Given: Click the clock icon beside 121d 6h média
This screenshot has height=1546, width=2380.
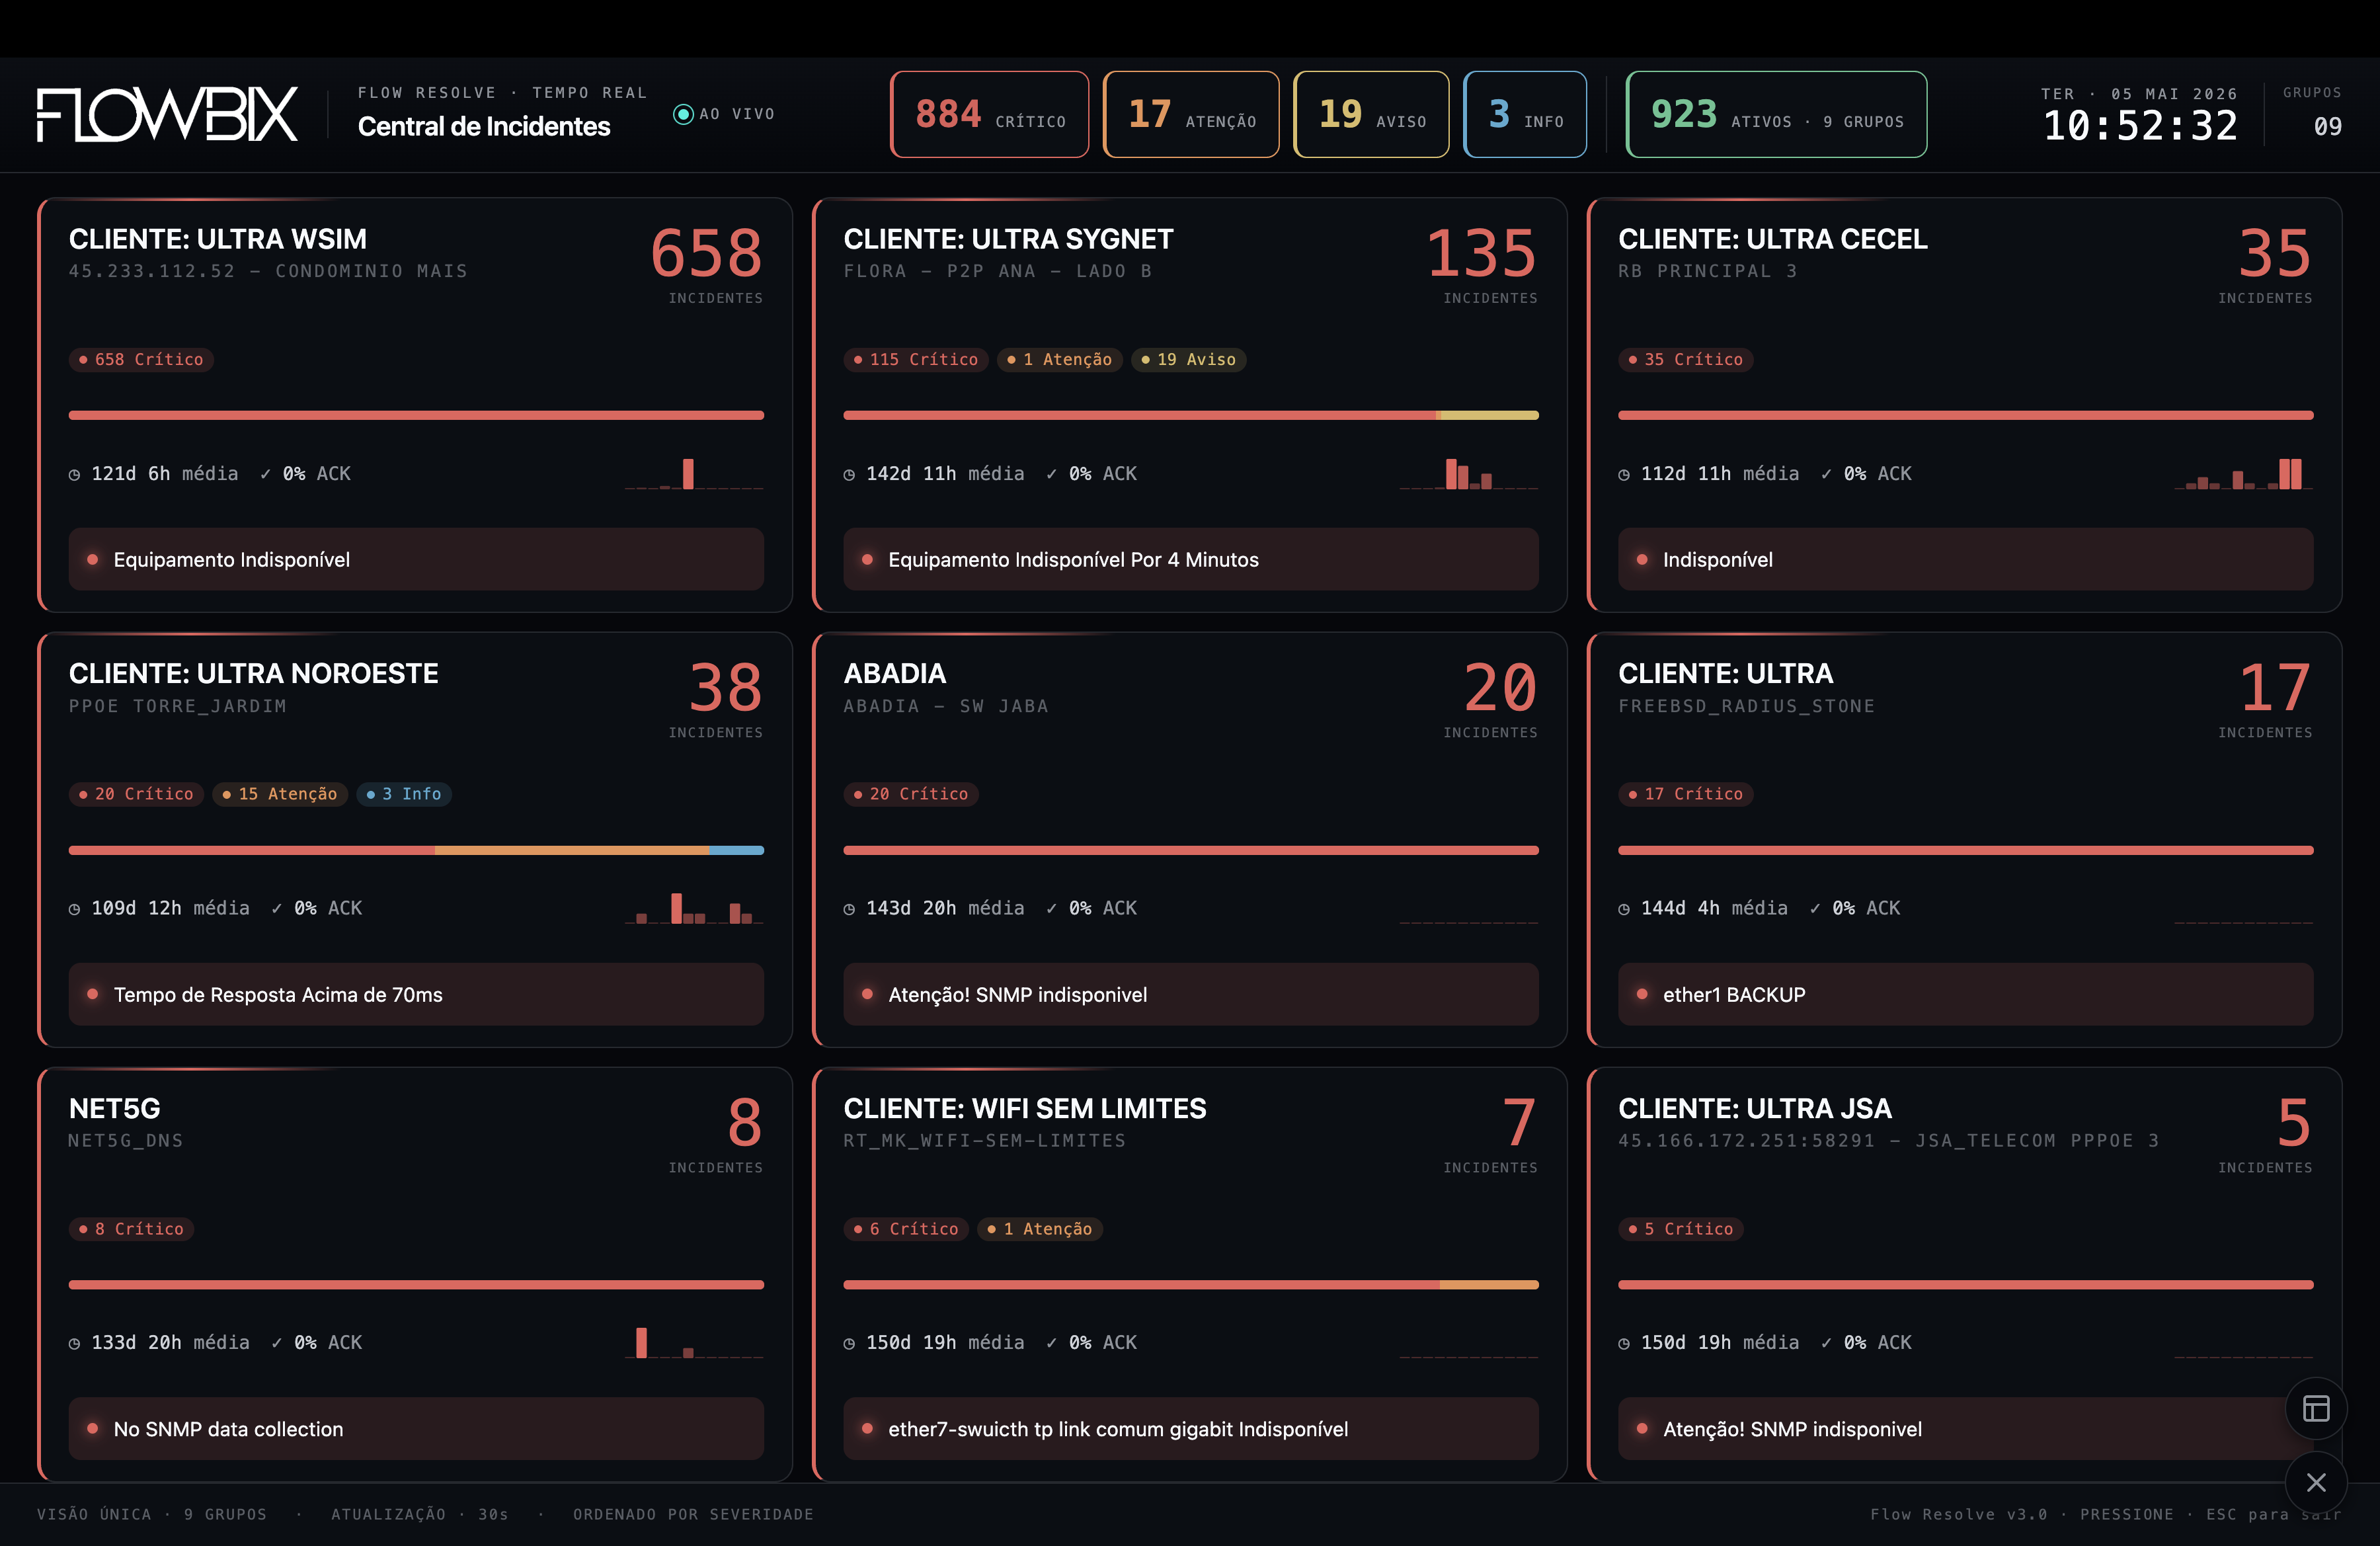Looking at the screenshot, I should click(x=75, y=475).
